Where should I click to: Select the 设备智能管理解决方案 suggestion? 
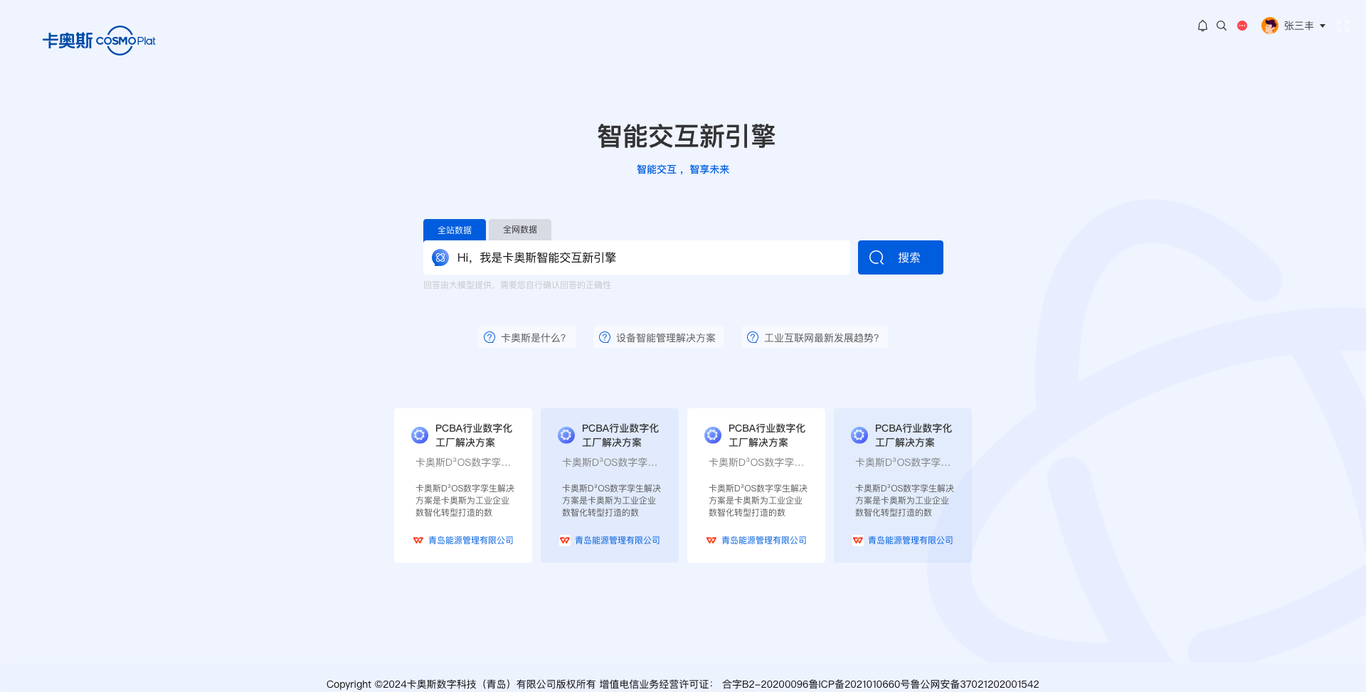tap(665, 338)
